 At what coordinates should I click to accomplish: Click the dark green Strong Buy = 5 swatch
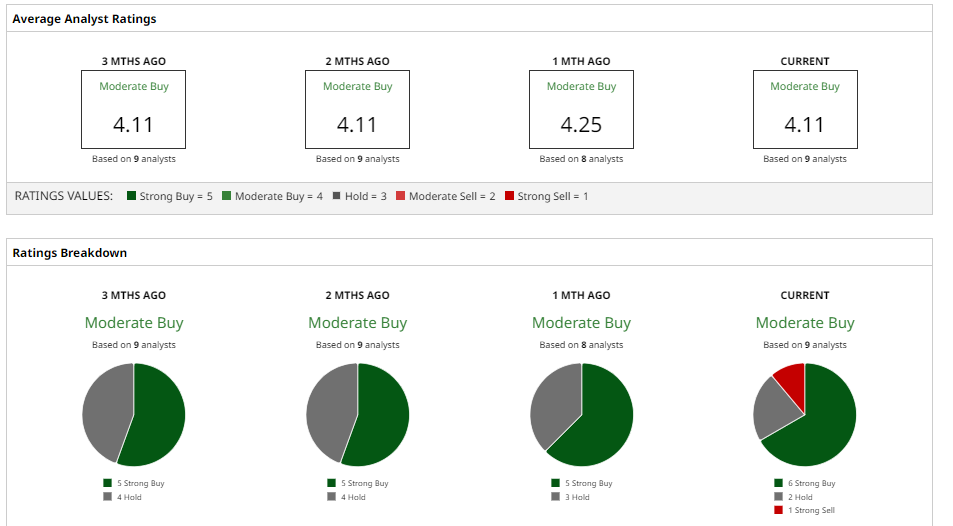click(x=131, y=197)
